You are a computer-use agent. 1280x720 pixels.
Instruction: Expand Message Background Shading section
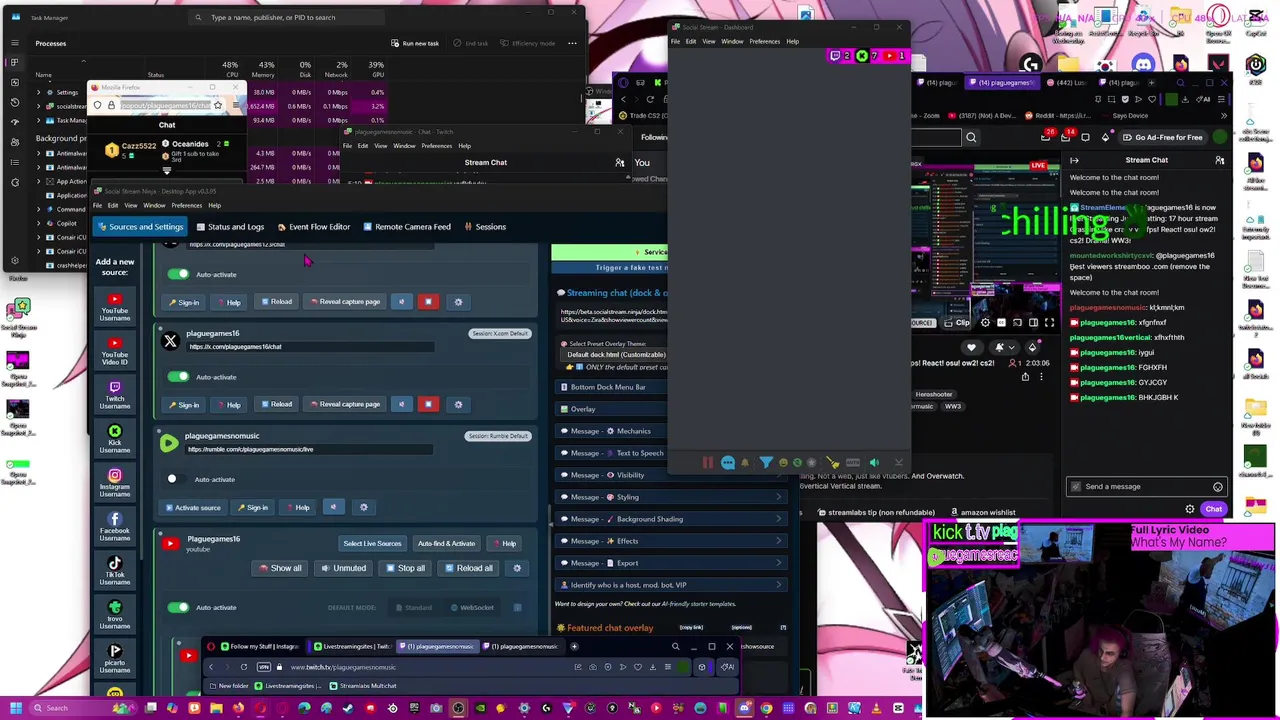coord(669,519)
